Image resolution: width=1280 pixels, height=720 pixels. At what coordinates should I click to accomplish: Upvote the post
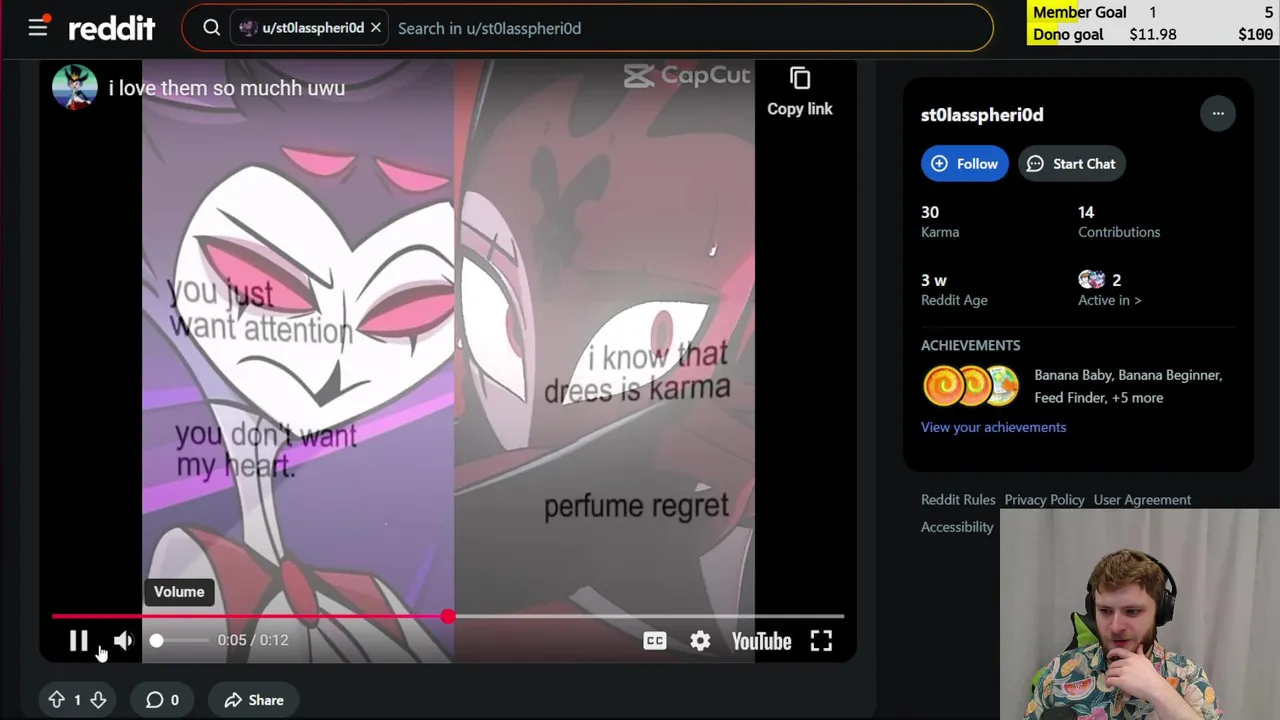pos(57,700)
